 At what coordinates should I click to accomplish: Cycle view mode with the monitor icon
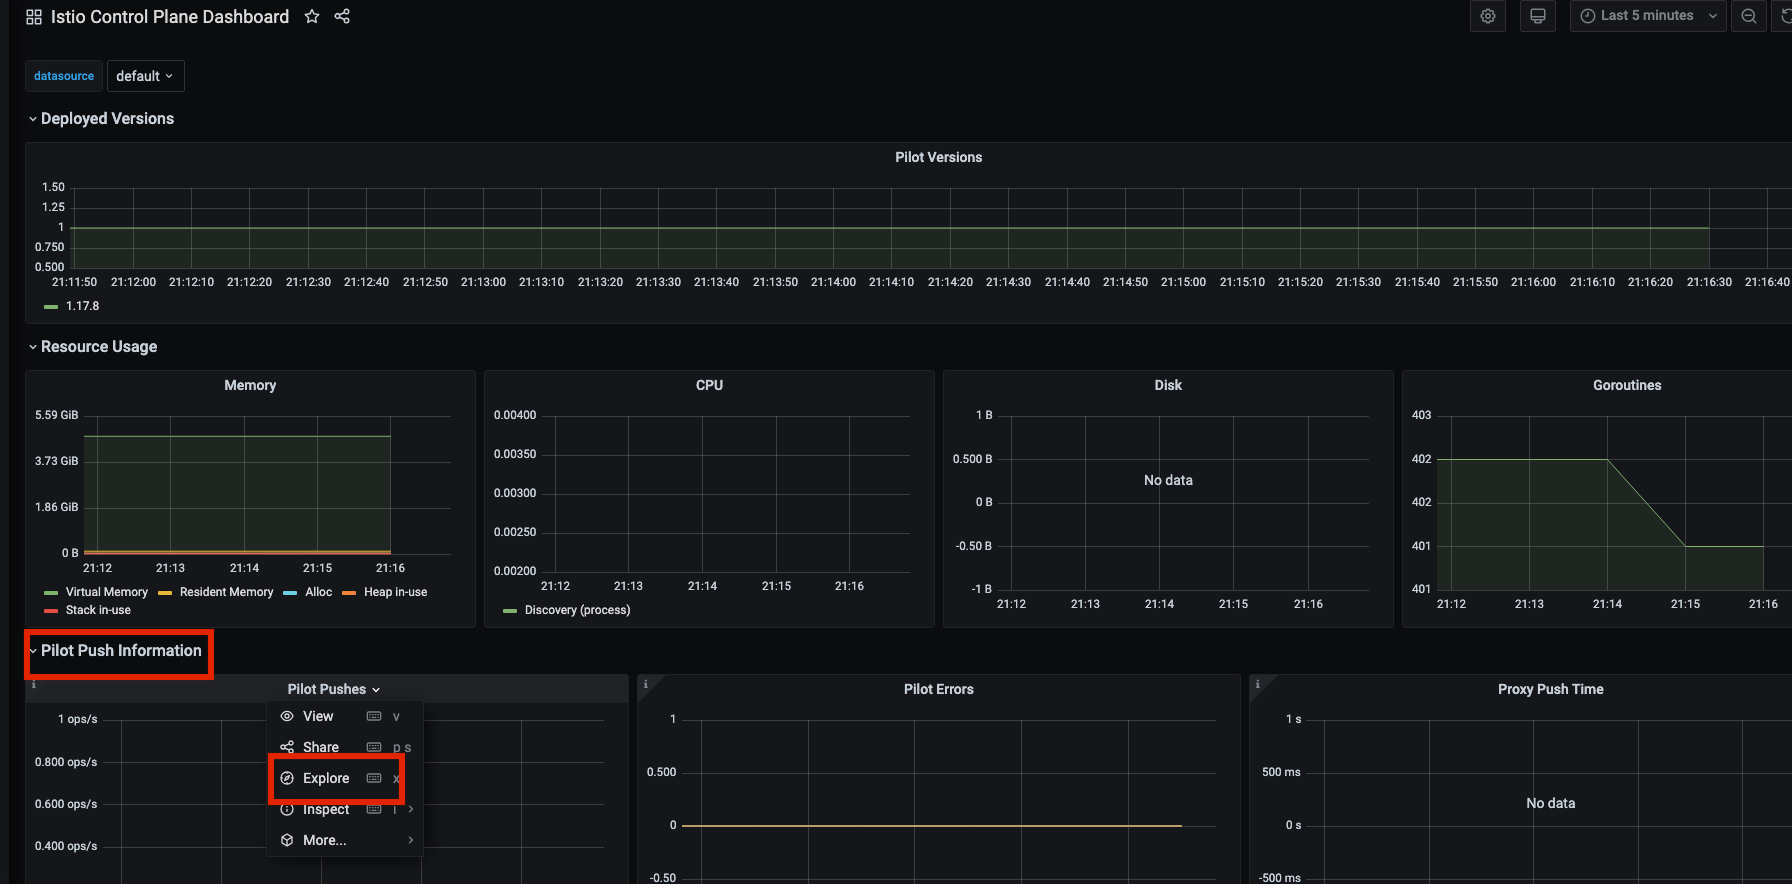1538,16
